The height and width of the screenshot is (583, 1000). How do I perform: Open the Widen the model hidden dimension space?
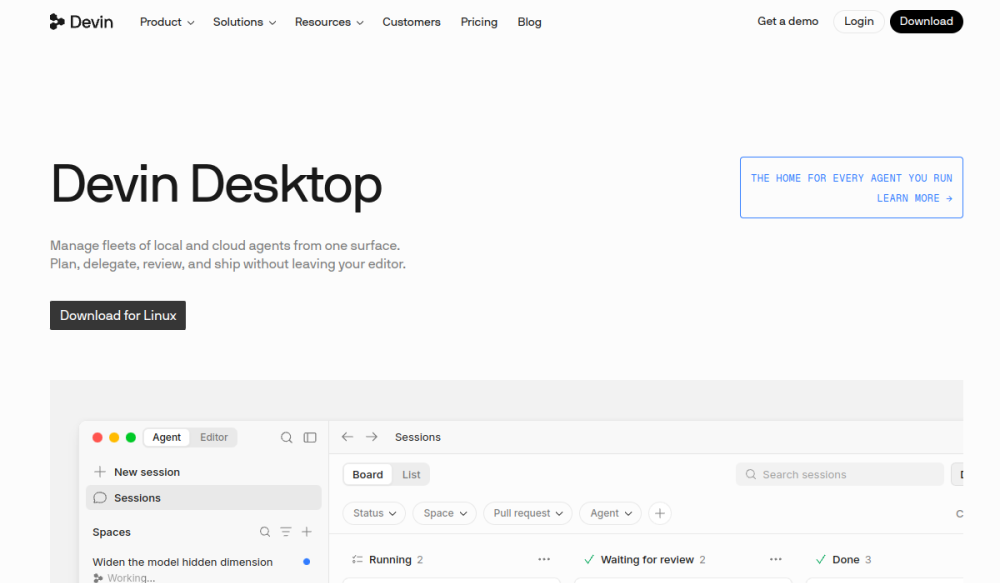pyautogui.click(x=182, y=562)
